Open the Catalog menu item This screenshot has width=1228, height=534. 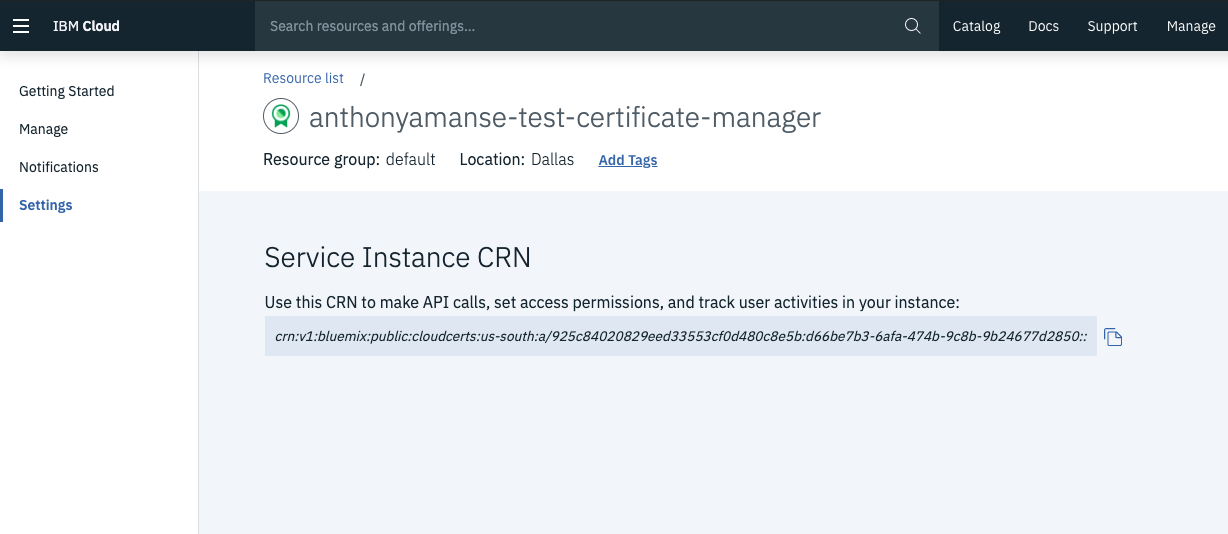point(976,26)
